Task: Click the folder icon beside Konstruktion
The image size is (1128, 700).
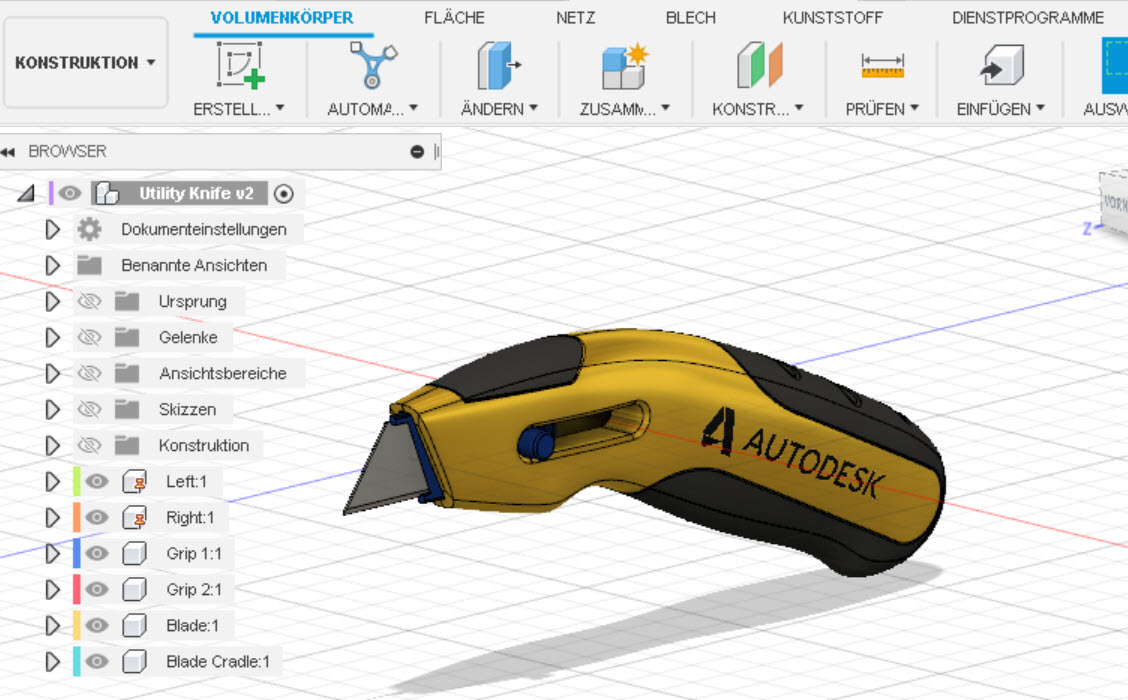Action: (127, 445)
